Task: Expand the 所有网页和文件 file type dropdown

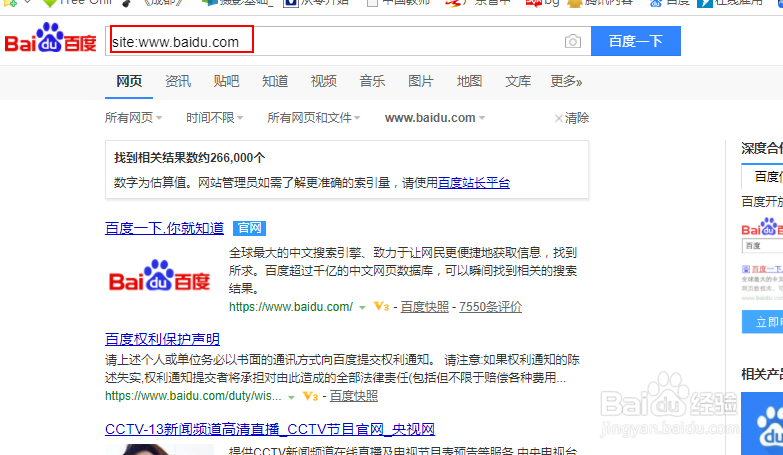Action: 314,118
